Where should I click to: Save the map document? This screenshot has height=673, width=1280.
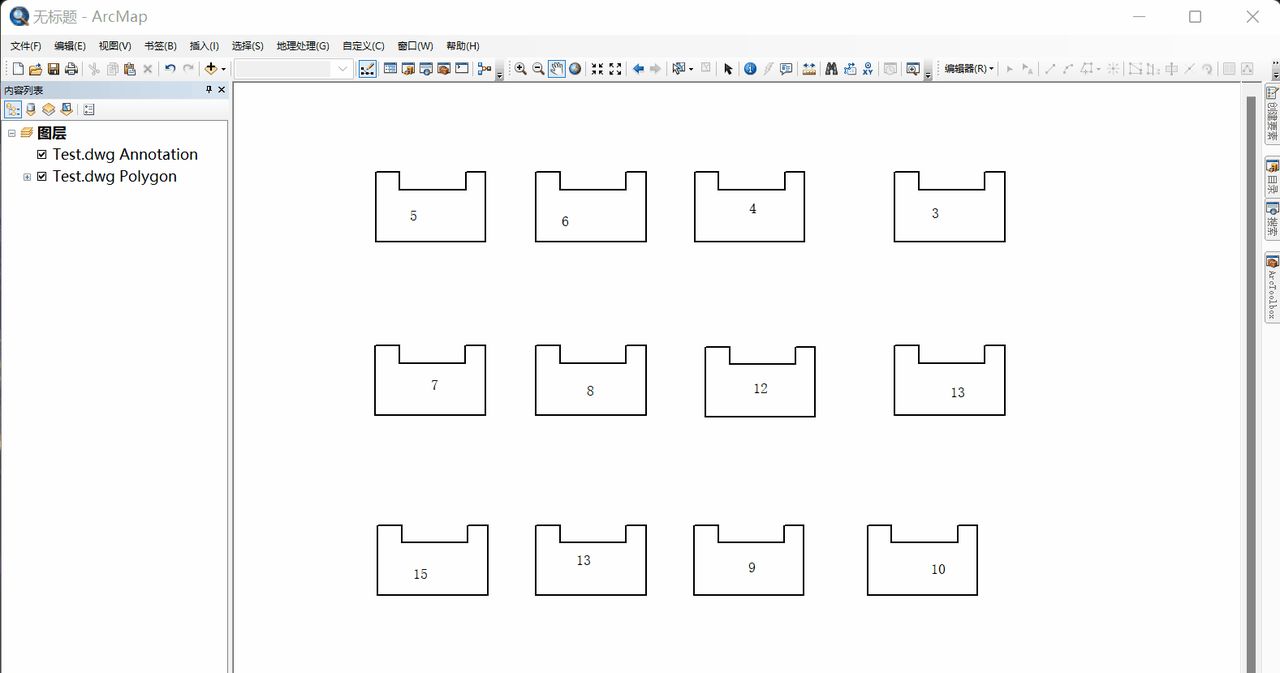click(53, 69)
